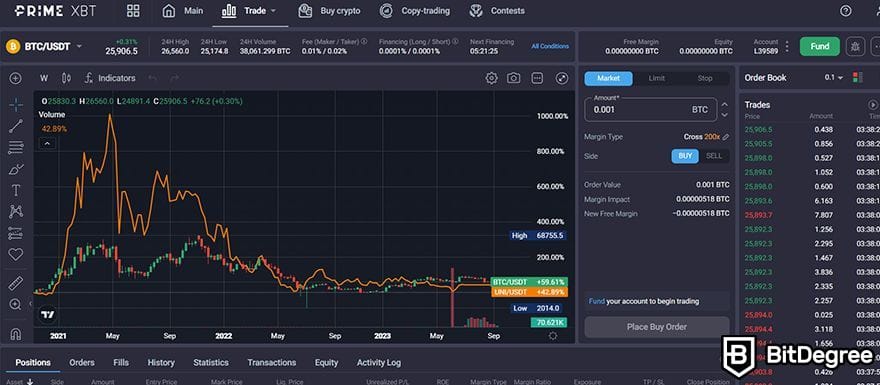Select the ruler measure tool
The height and width of the screenshot is (385, 880).
[x=16, y=283]
